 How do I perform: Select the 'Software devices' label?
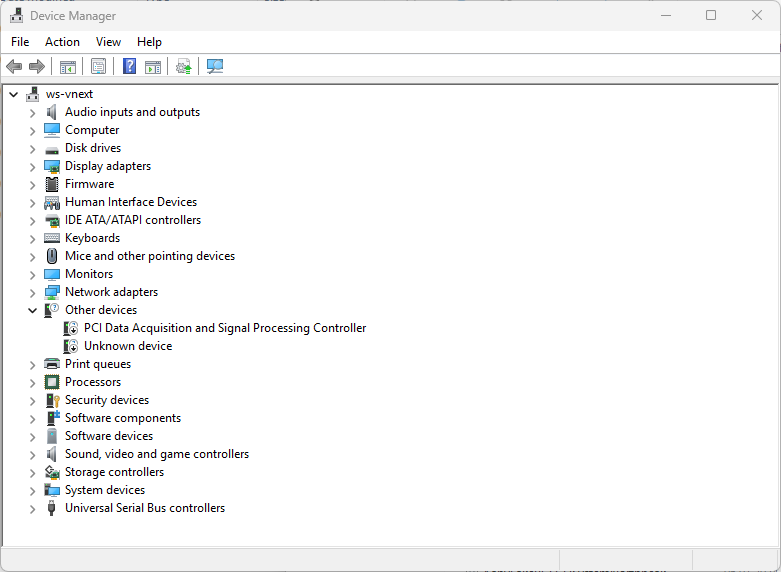(x=109, y=436)
